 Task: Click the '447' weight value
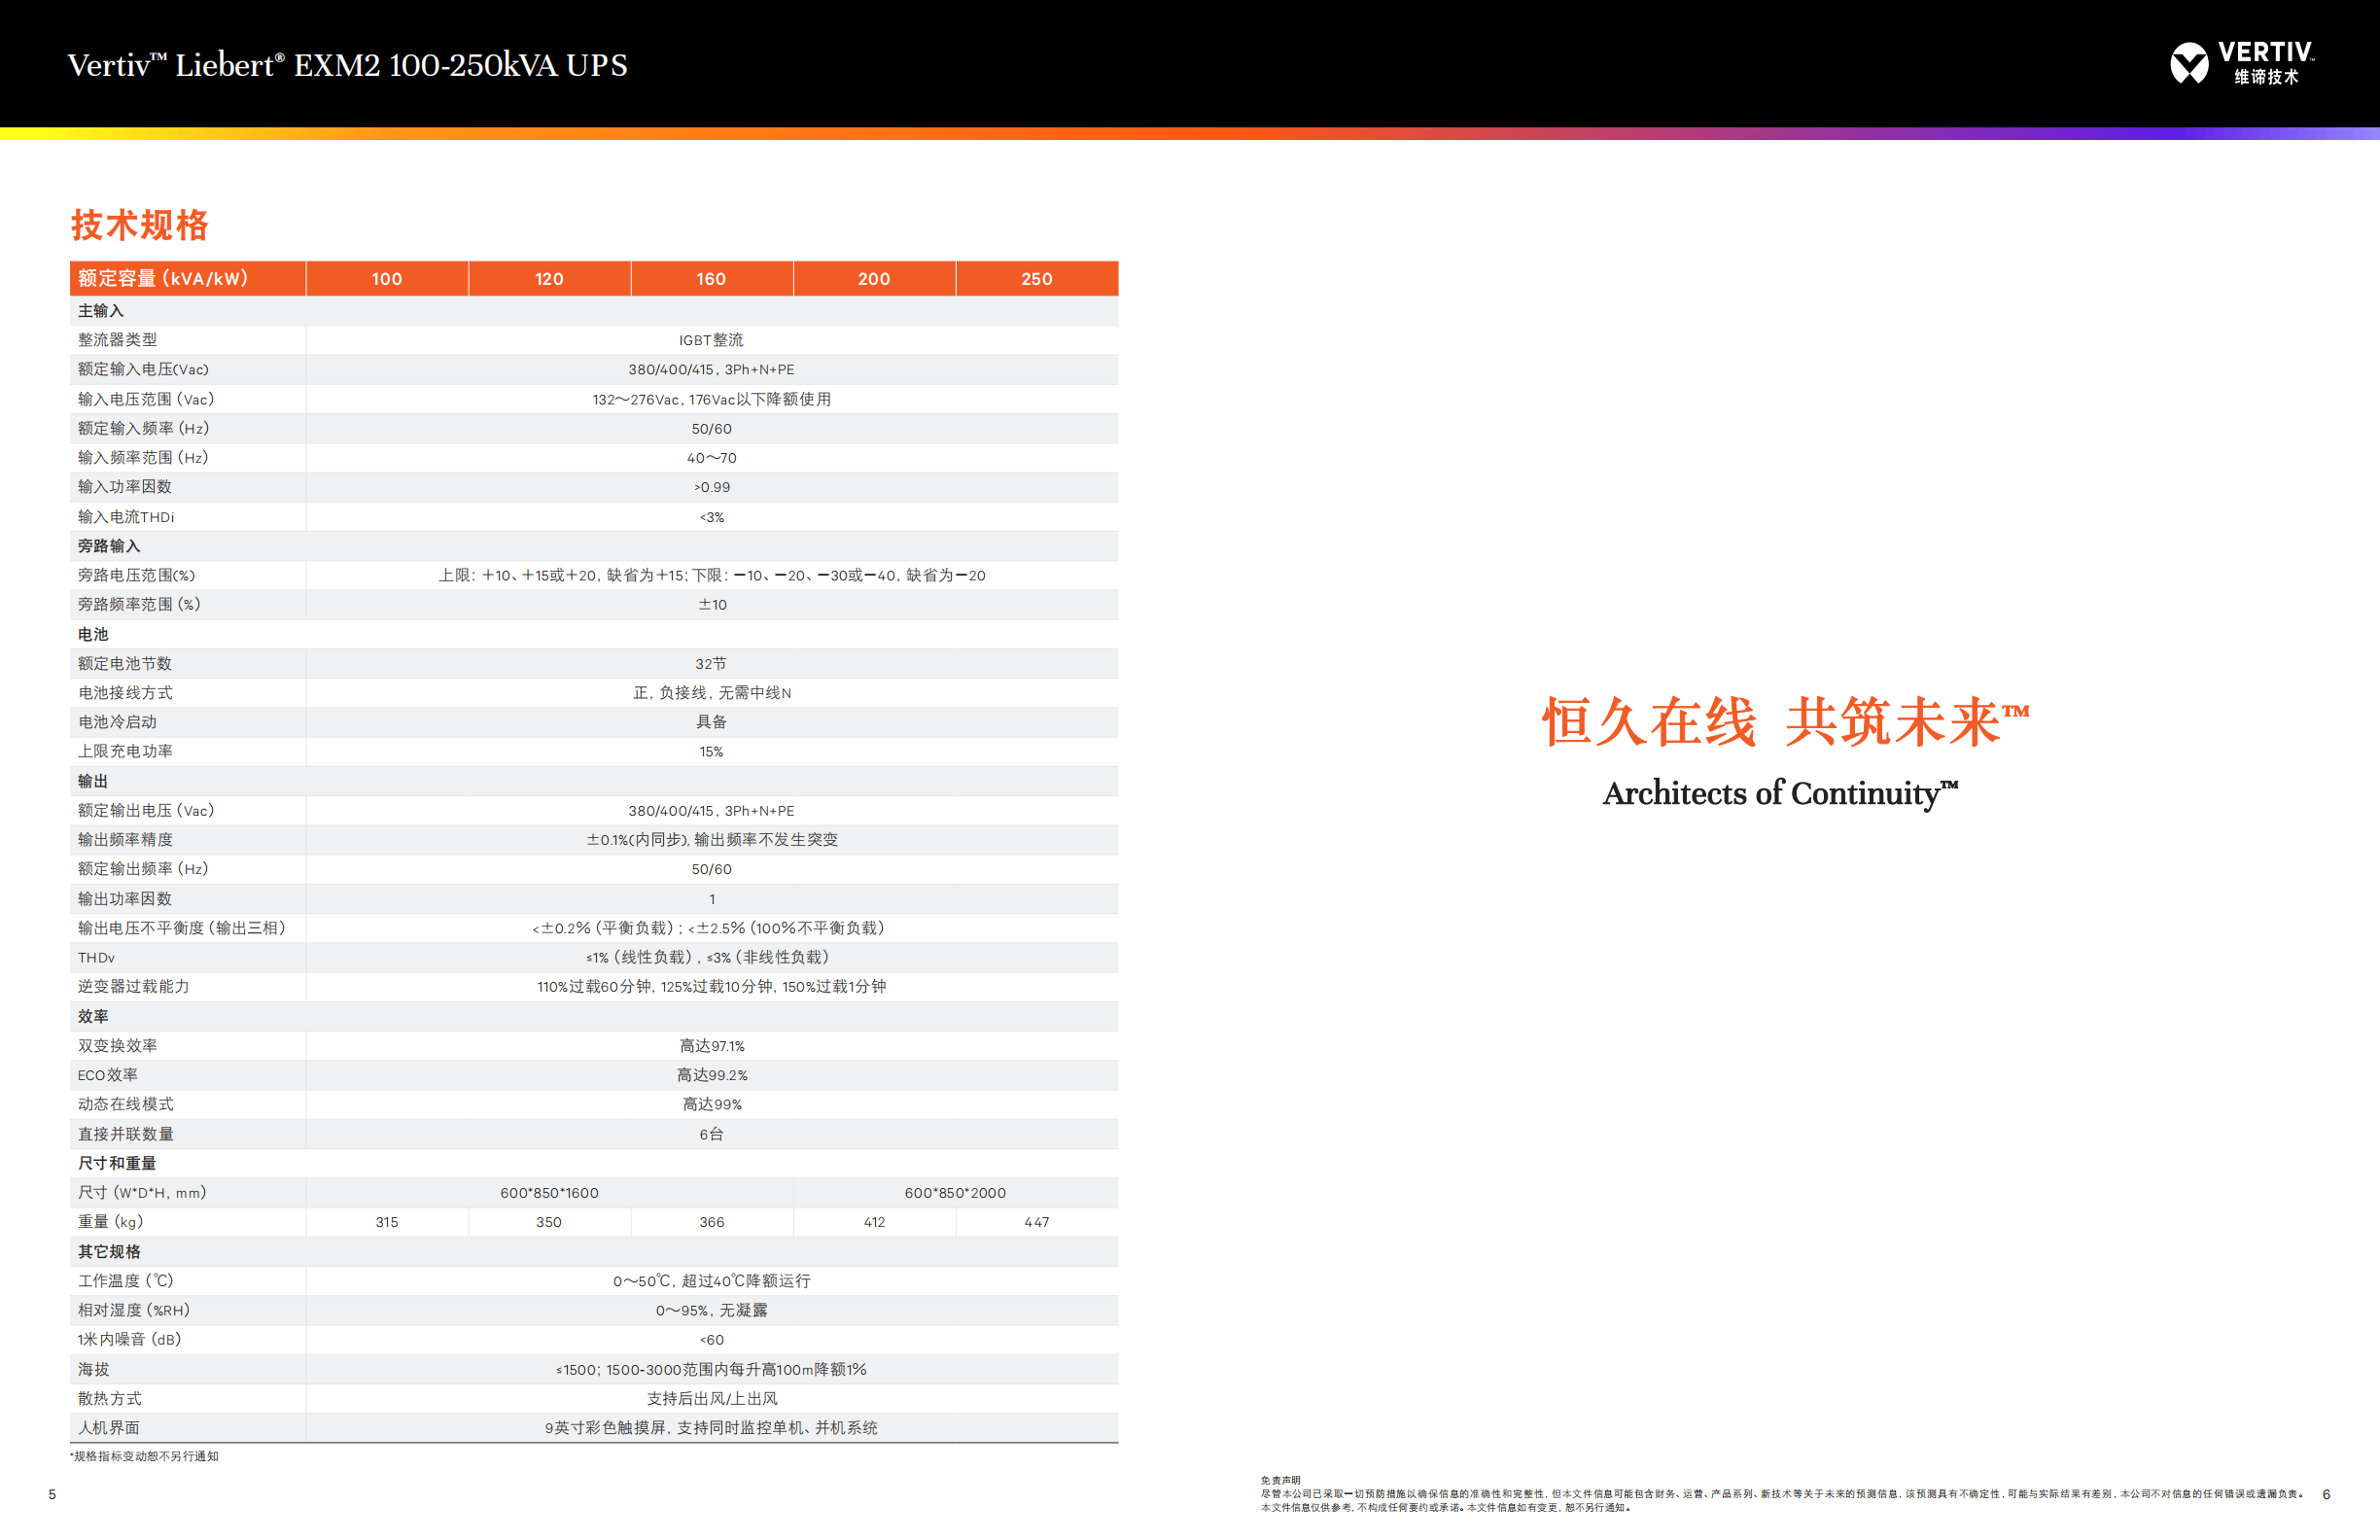[x=1037, y=1222]
